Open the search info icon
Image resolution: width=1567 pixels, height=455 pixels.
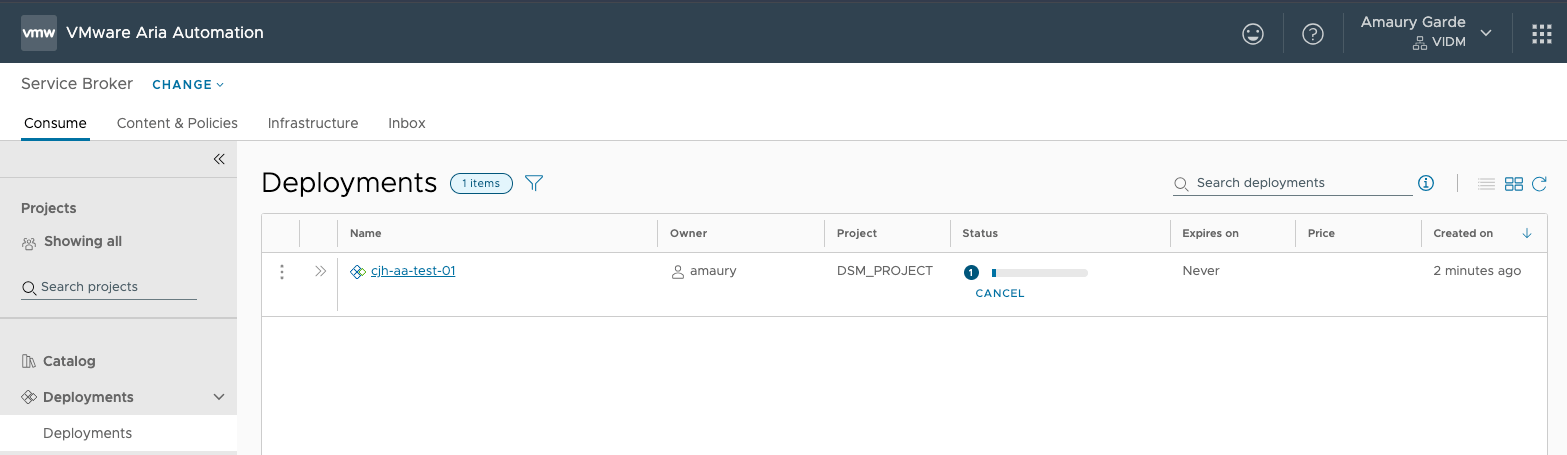click(1426, 183)
